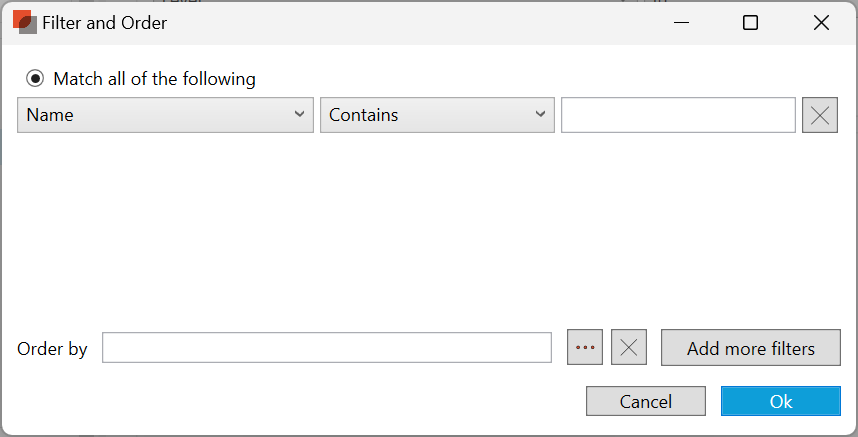Click the chevron arrow on Contains combo box

[x=542, y=115]
